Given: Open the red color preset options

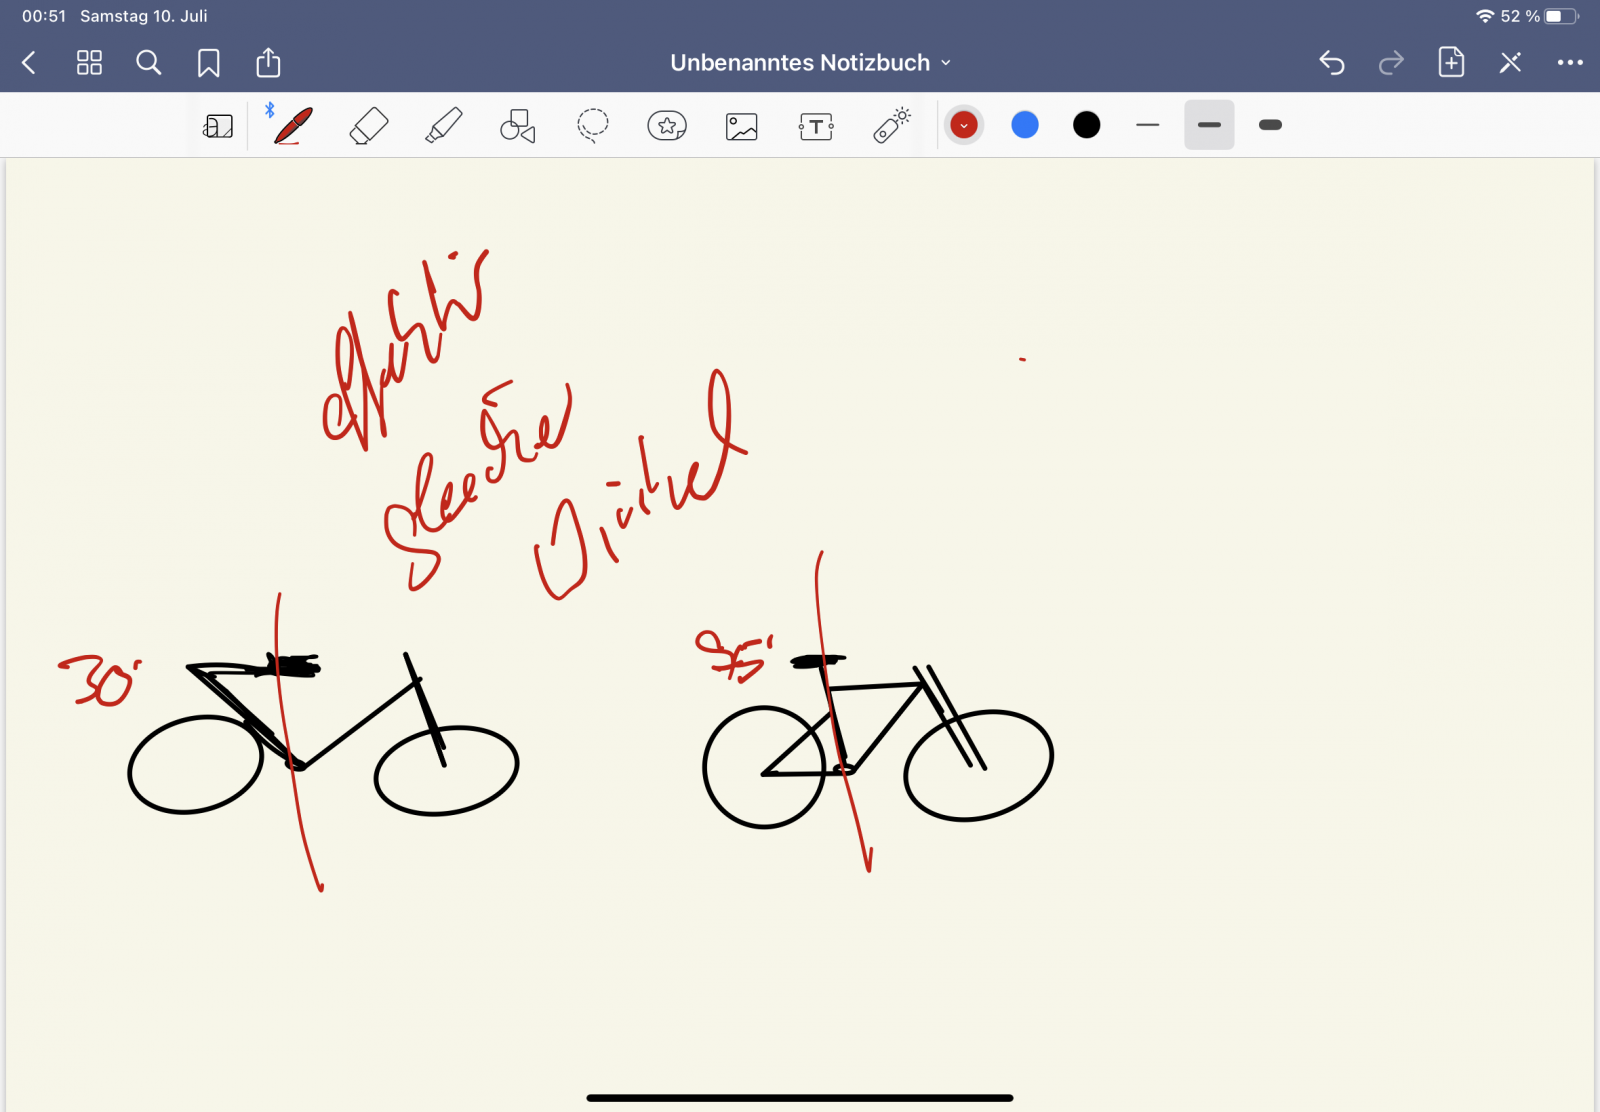Looking at the screenshot, I should pos(964,125).
